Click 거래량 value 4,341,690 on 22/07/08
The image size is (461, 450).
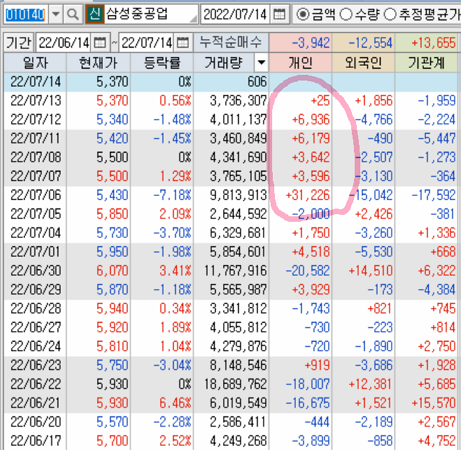pyautogui.click(x=238, y=157)
